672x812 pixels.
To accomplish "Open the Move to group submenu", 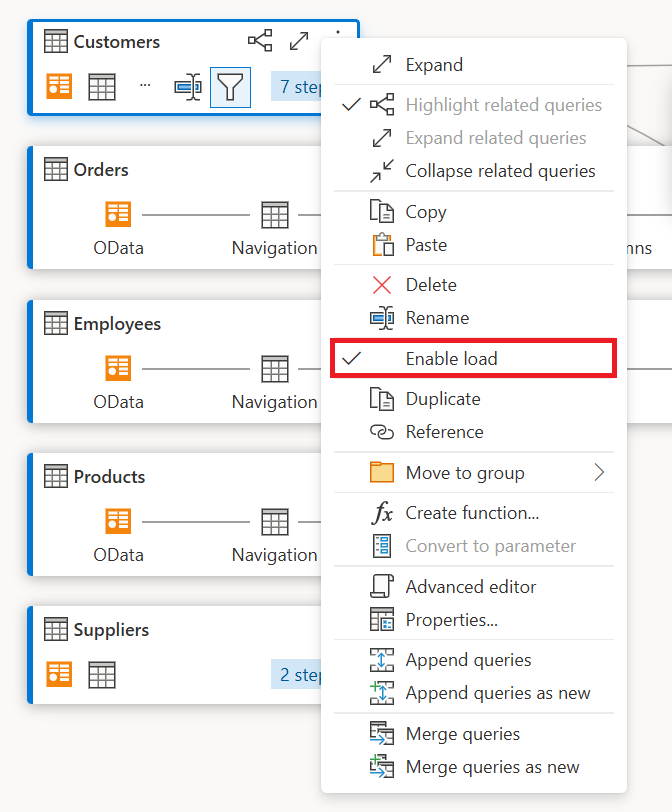I will (474, 472).
